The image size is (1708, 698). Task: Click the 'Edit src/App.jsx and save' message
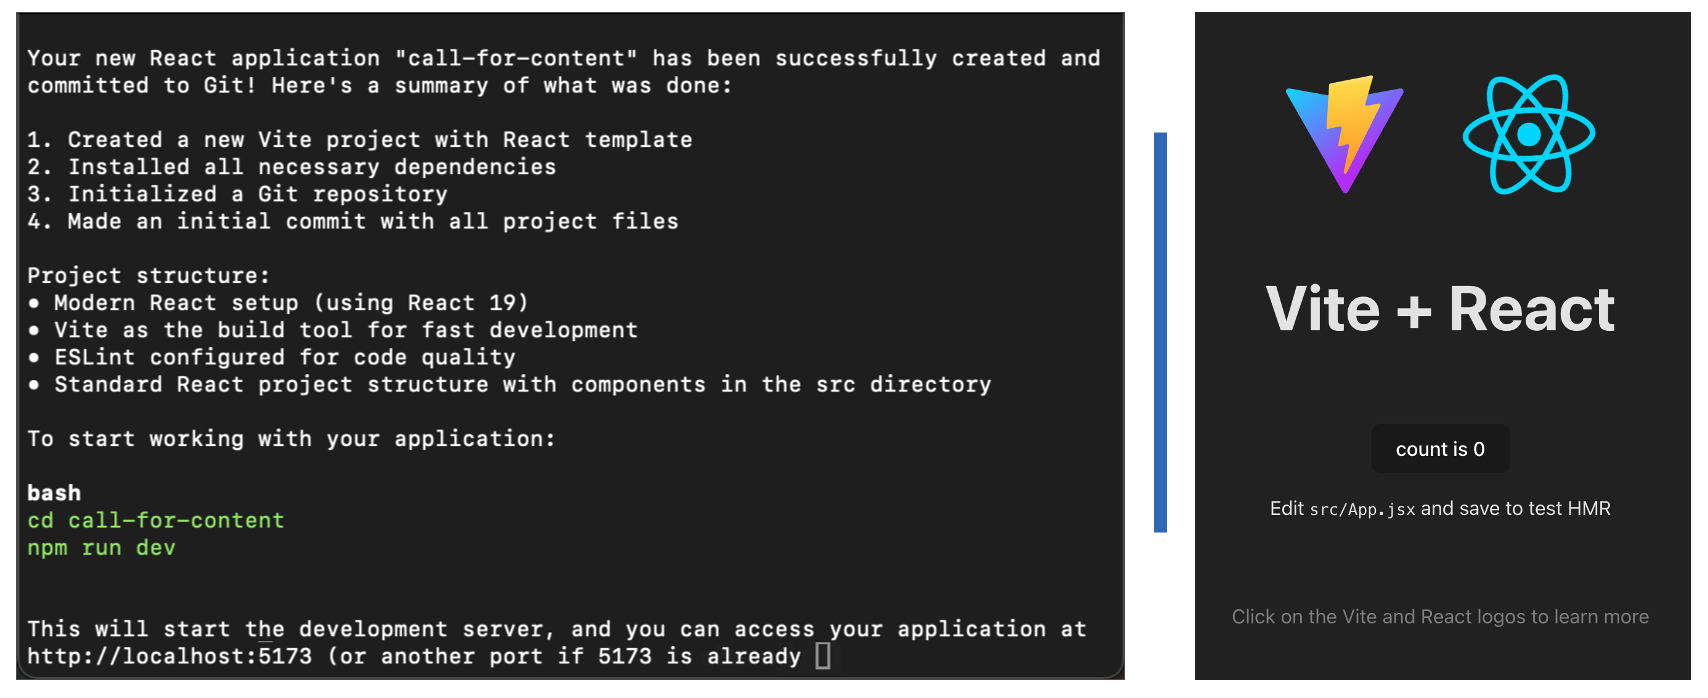tap(1440, 508)
